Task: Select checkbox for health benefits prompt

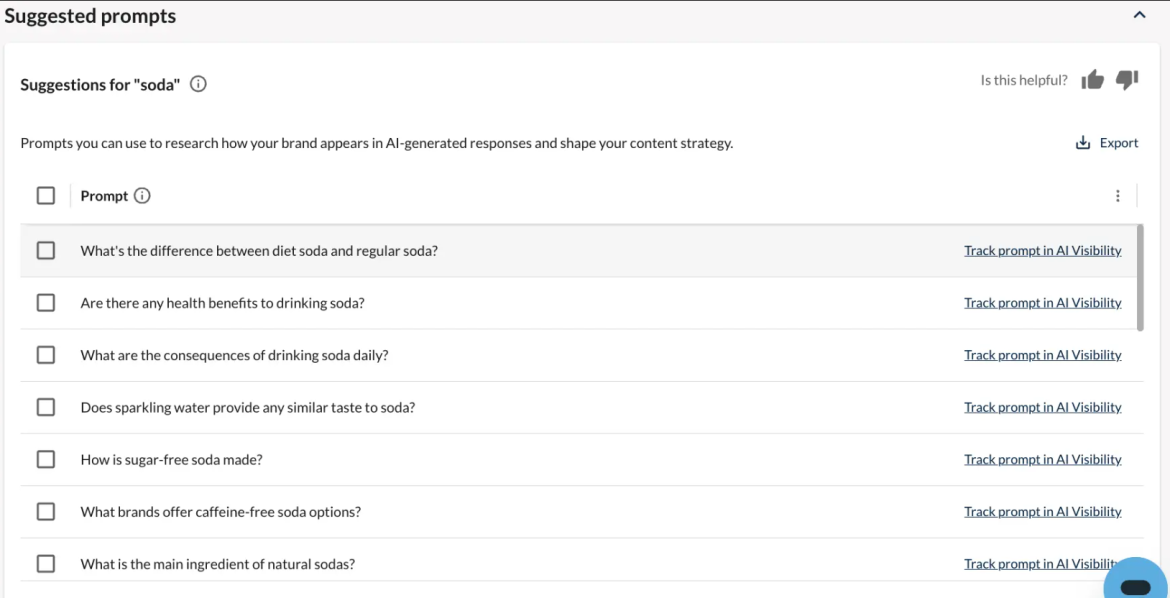Action: 46,303
